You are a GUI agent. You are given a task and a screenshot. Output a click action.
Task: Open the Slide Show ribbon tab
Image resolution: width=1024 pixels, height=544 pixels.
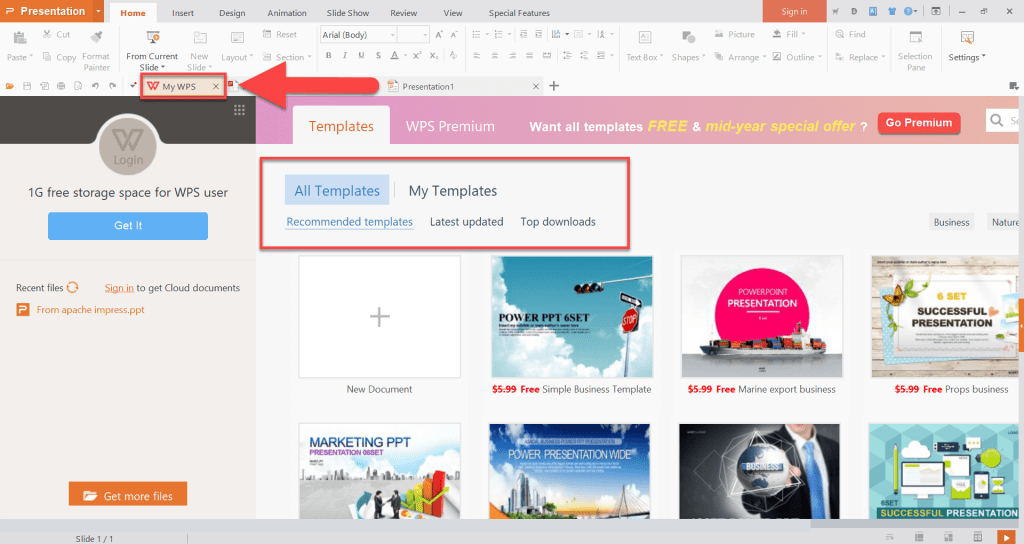point(347,12)
